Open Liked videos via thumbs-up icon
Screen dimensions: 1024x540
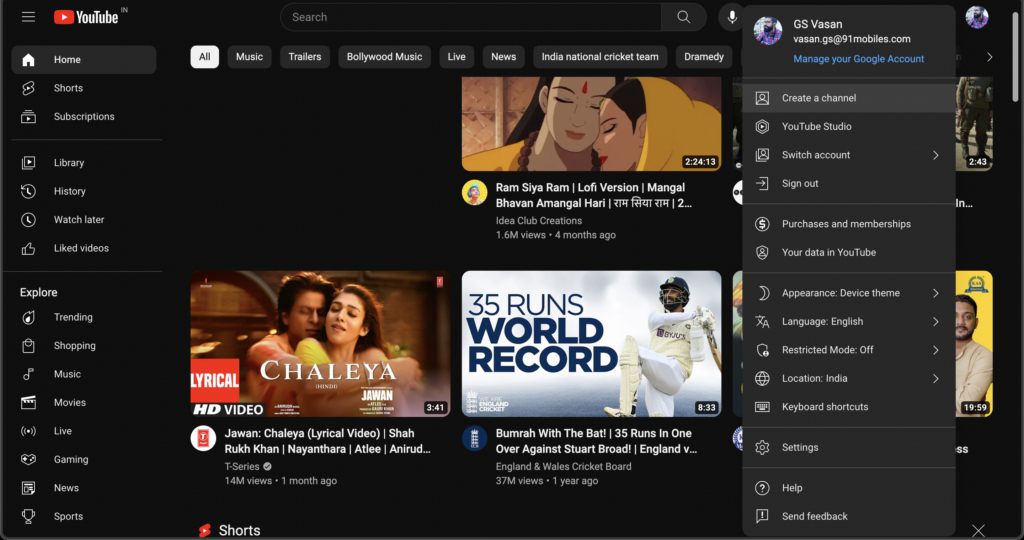[x=28, y=248]
